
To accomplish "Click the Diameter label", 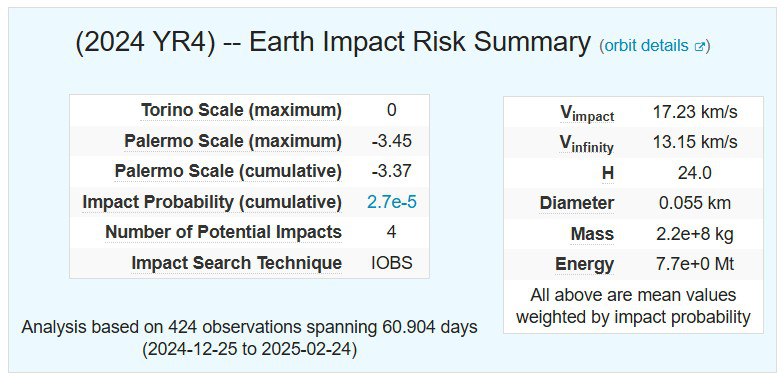I will [576, 204].
